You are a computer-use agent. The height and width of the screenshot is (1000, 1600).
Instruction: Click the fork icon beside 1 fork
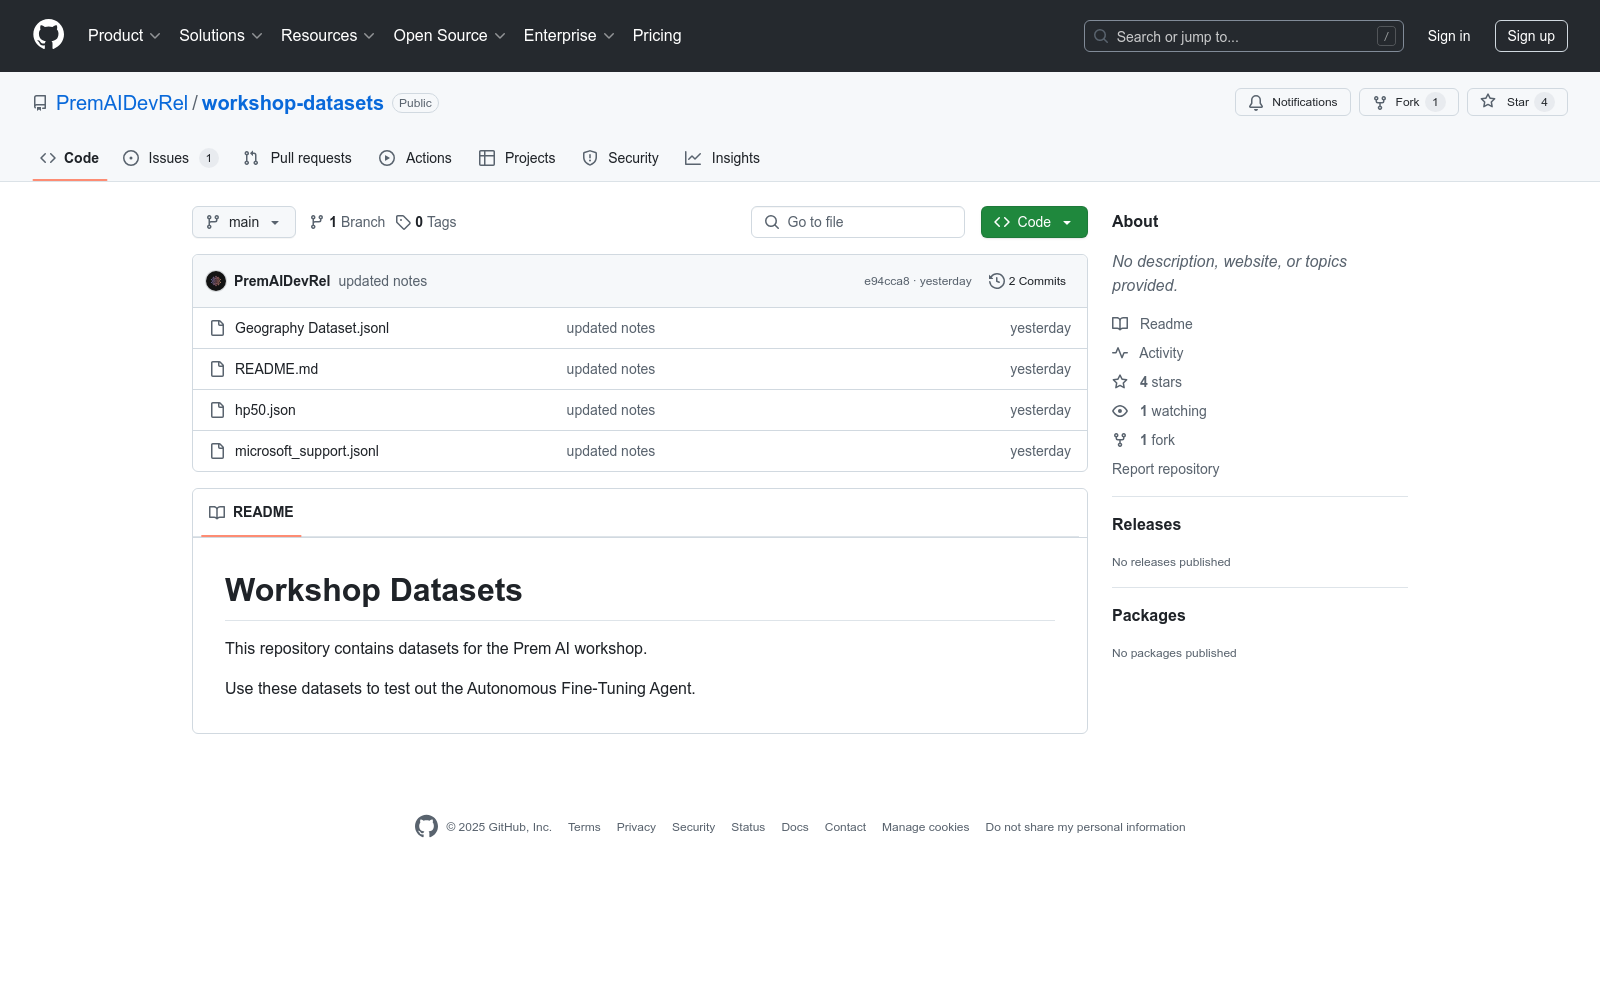1120,440
